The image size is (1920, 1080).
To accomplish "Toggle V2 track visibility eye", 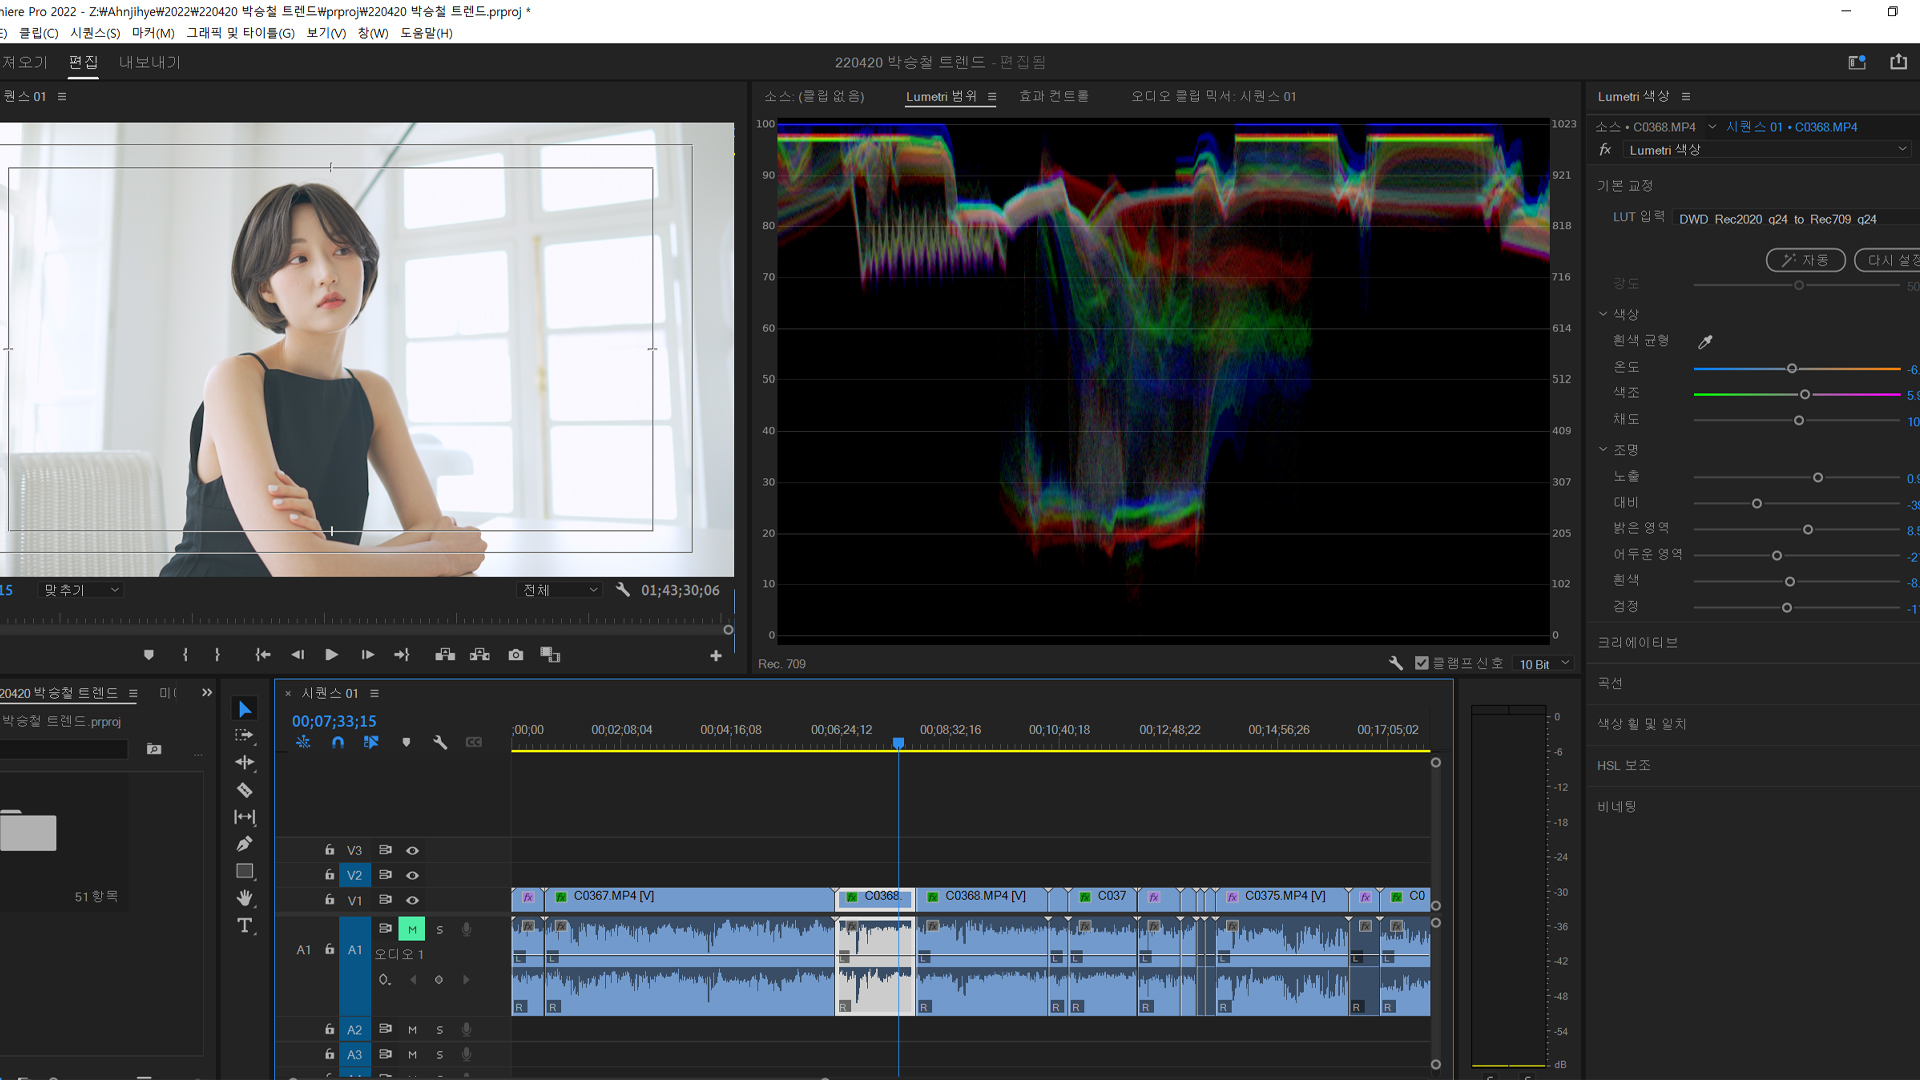I will 412,875.
